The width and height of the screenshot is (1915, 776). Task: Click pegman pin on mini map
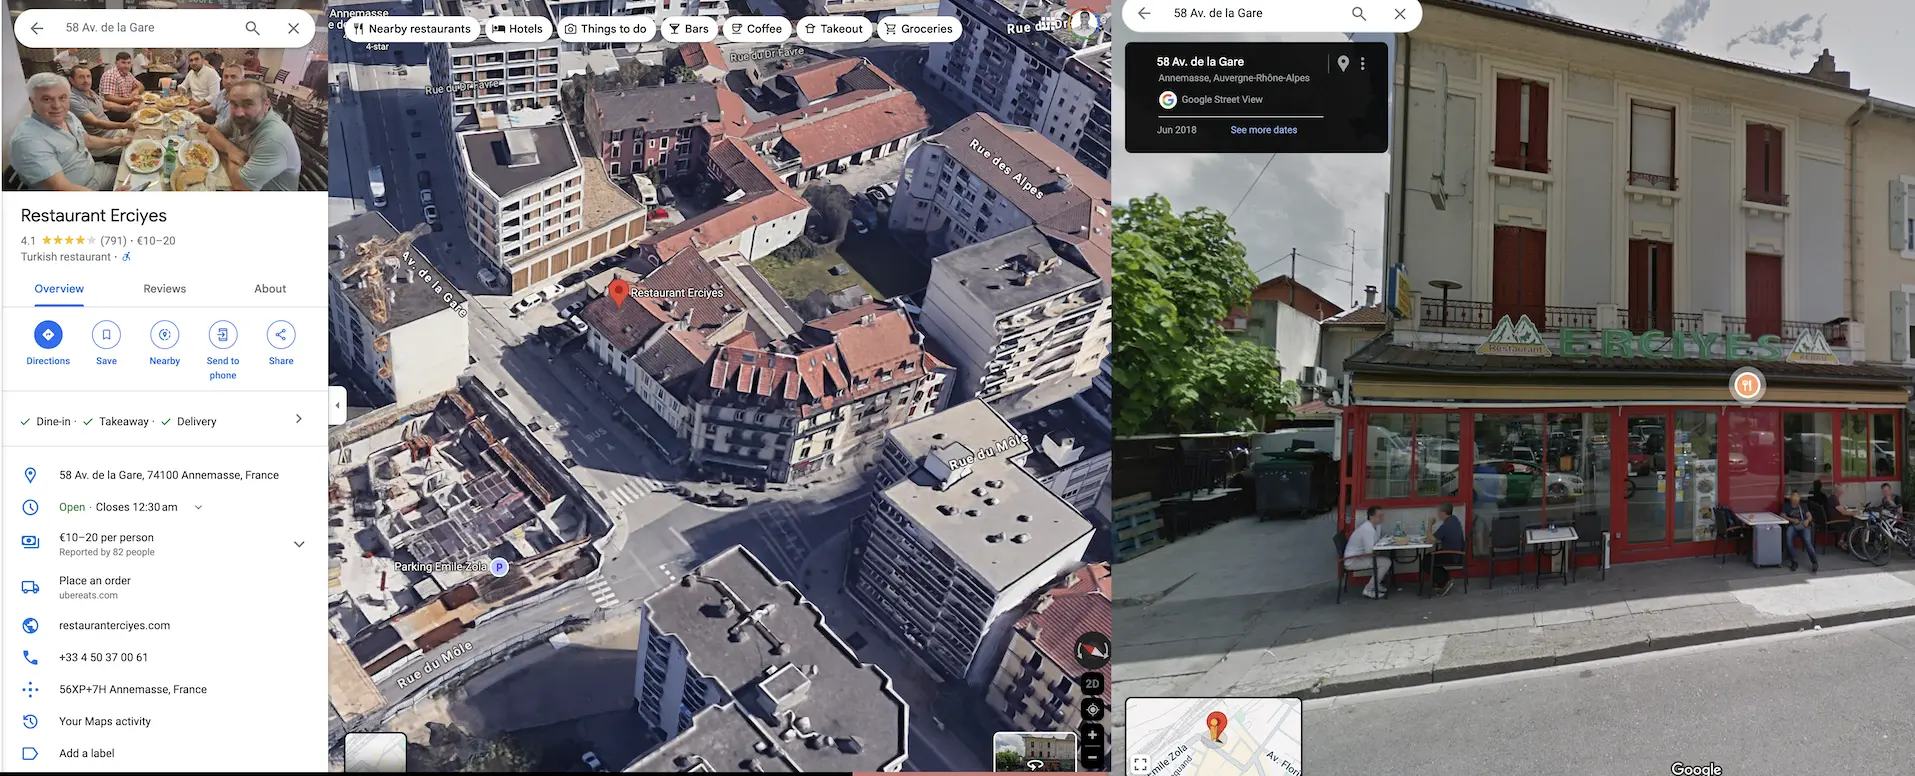coord(1216,727)
